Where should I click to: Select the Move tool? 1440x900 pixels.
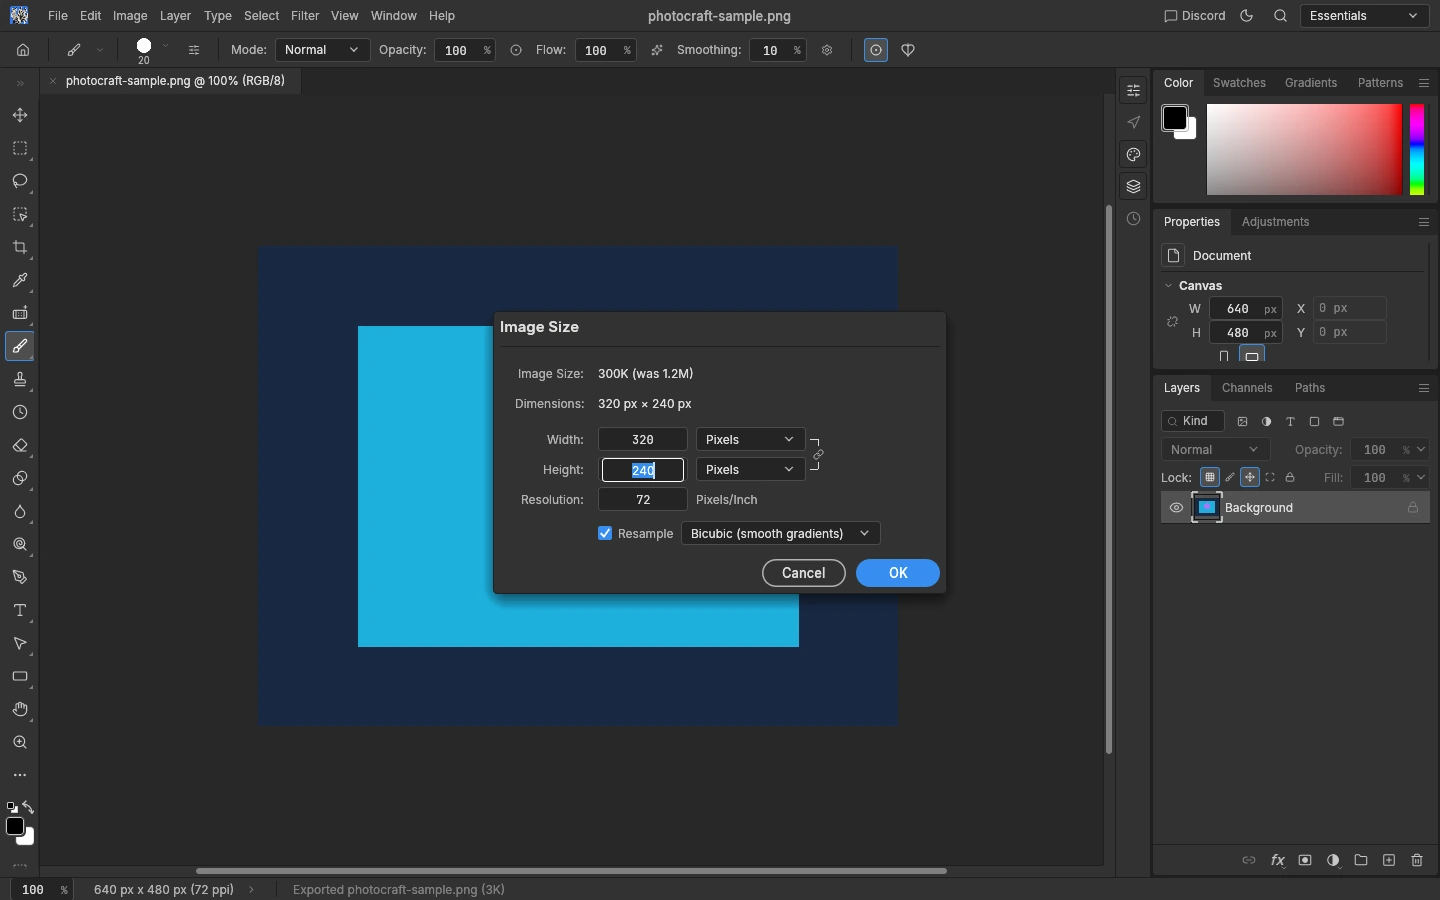tap(20, 116)
